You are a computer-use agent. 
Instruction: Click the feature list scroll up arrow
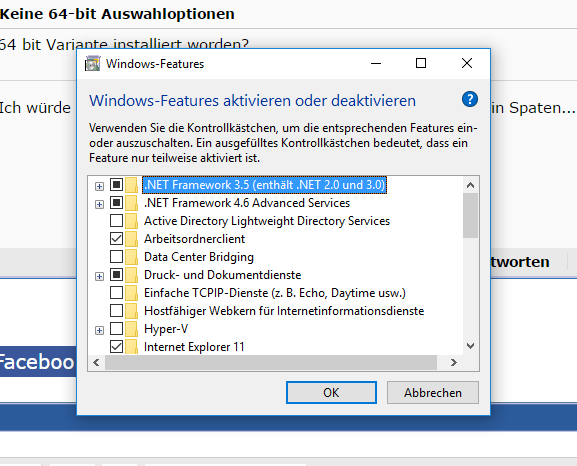coord(470,185)
